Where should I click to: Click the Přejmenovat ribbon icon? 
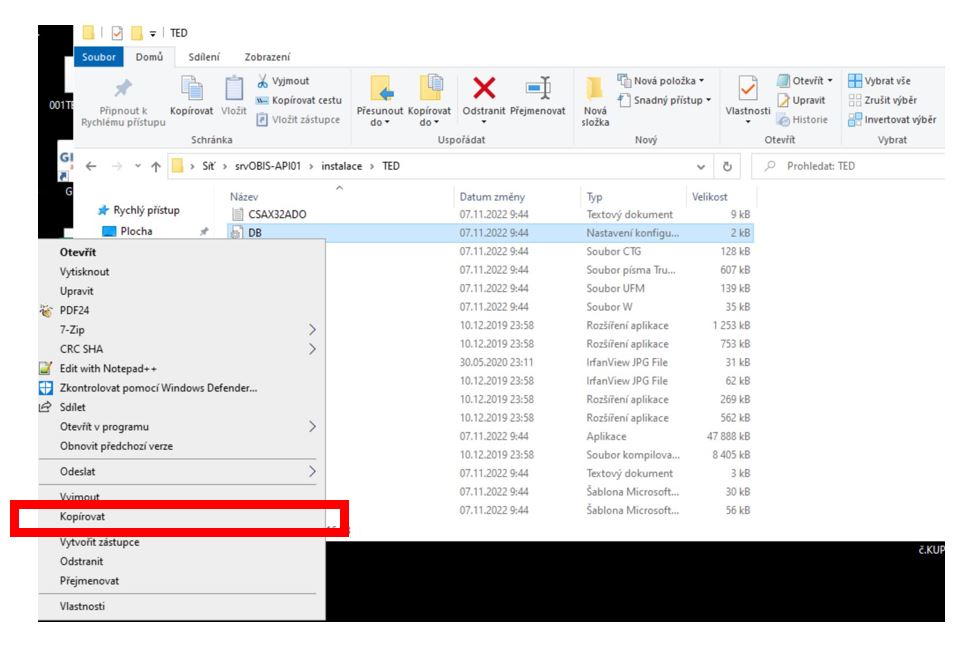point(538,89)
